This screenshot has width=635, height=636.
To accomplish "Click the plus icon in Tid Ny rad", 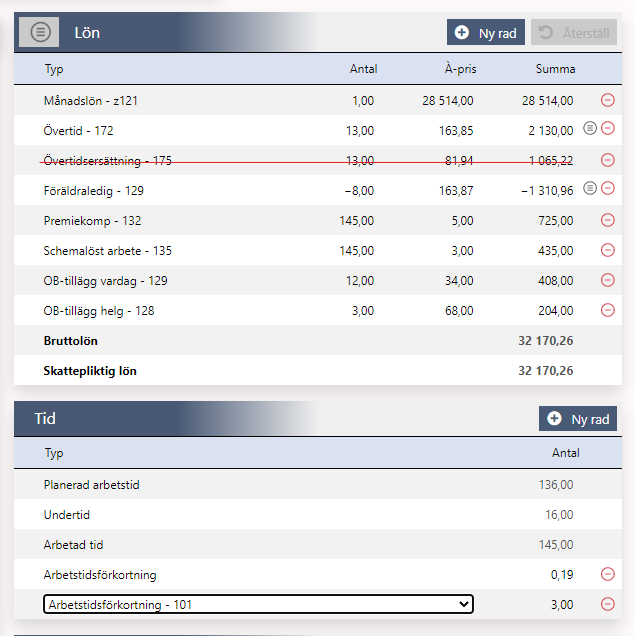I will pyautogui.click(x=554, y=419).
